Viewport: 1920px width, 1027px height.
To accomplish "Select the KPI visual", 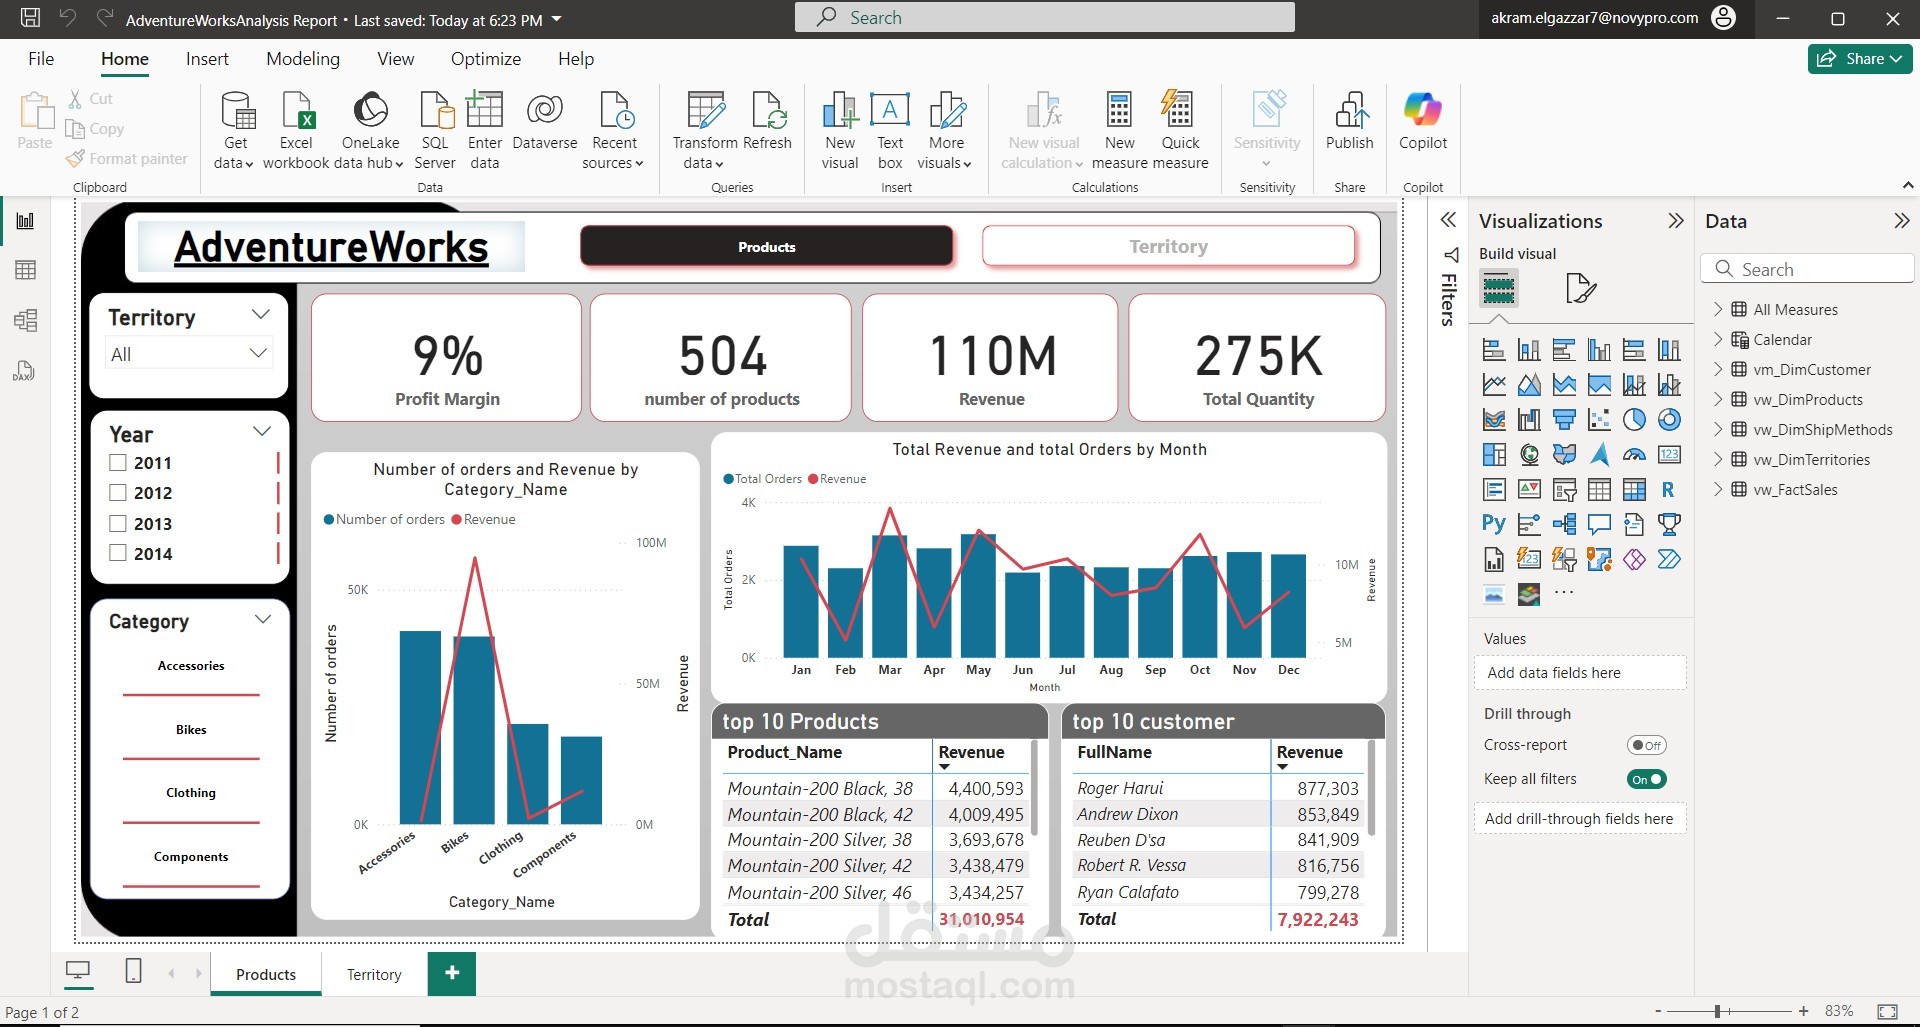I will pyautogui.click(x=1529, y=490).
